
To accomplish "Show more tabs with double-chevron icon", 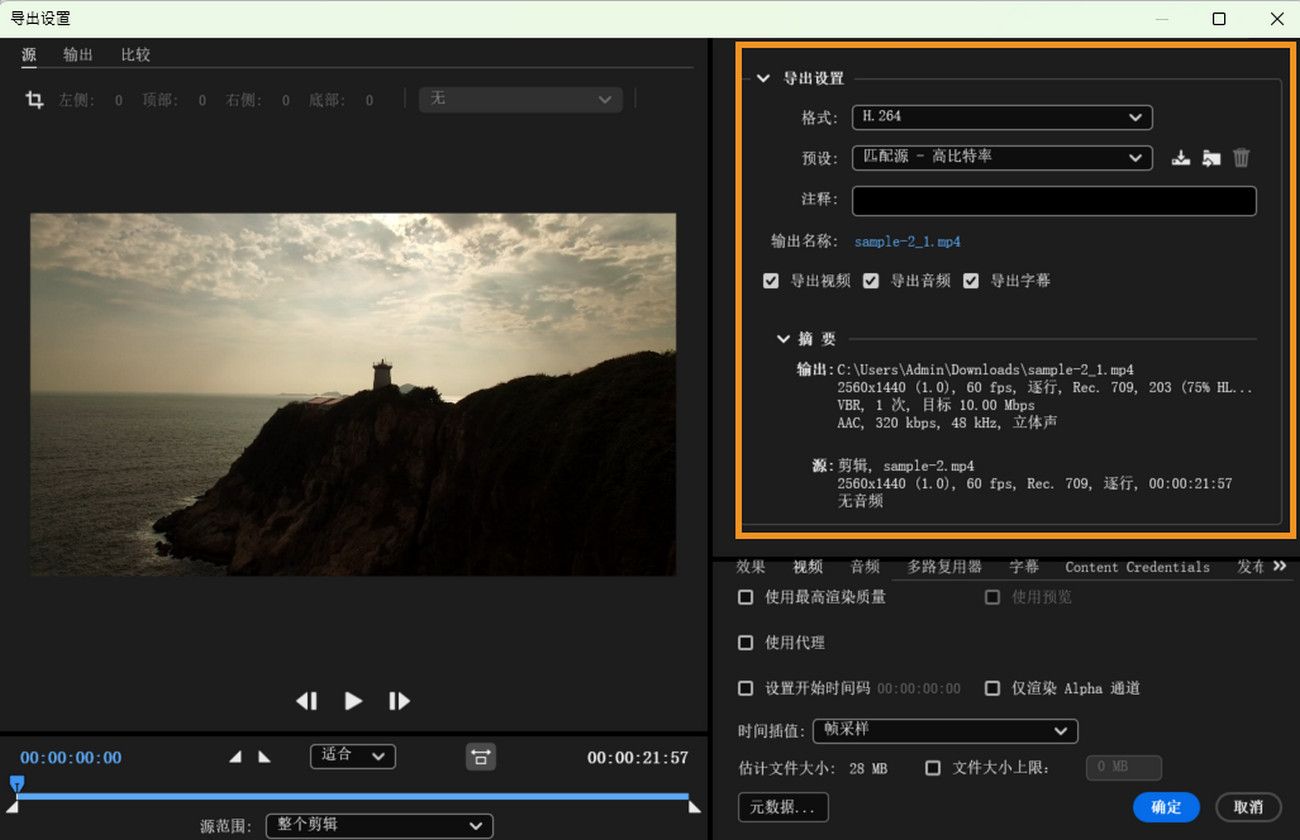I will [x=1279, y=566].
